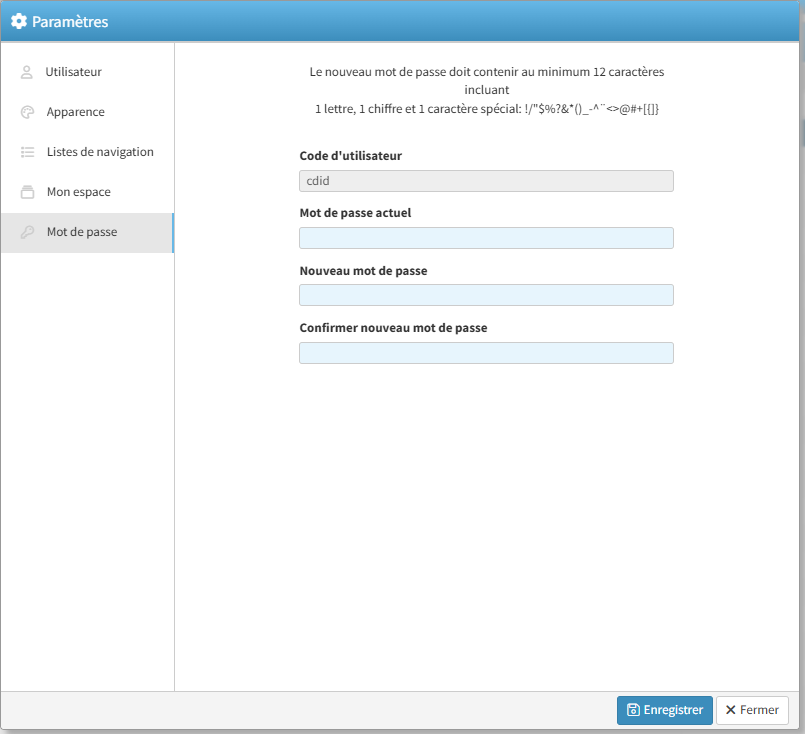Click into the Nouveau mot de passe field
805x734 pixels.
pyautogui.click(x=486, y=295)
